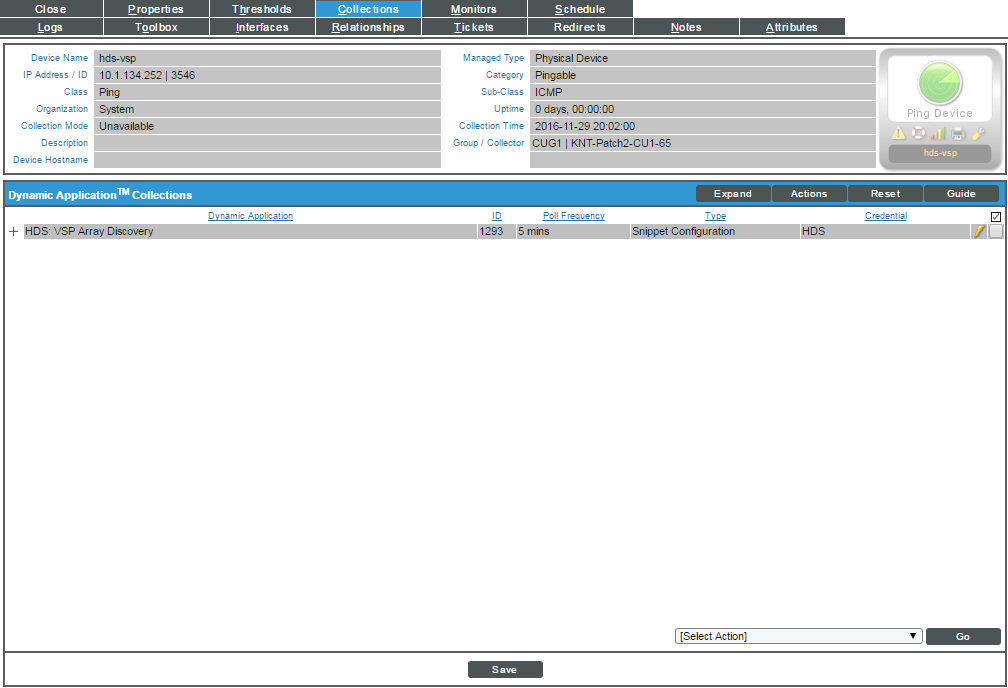Click Expand in the Dynamic Application Collections header
This screenshot has width=1008, height=688.
click(733, 193)
